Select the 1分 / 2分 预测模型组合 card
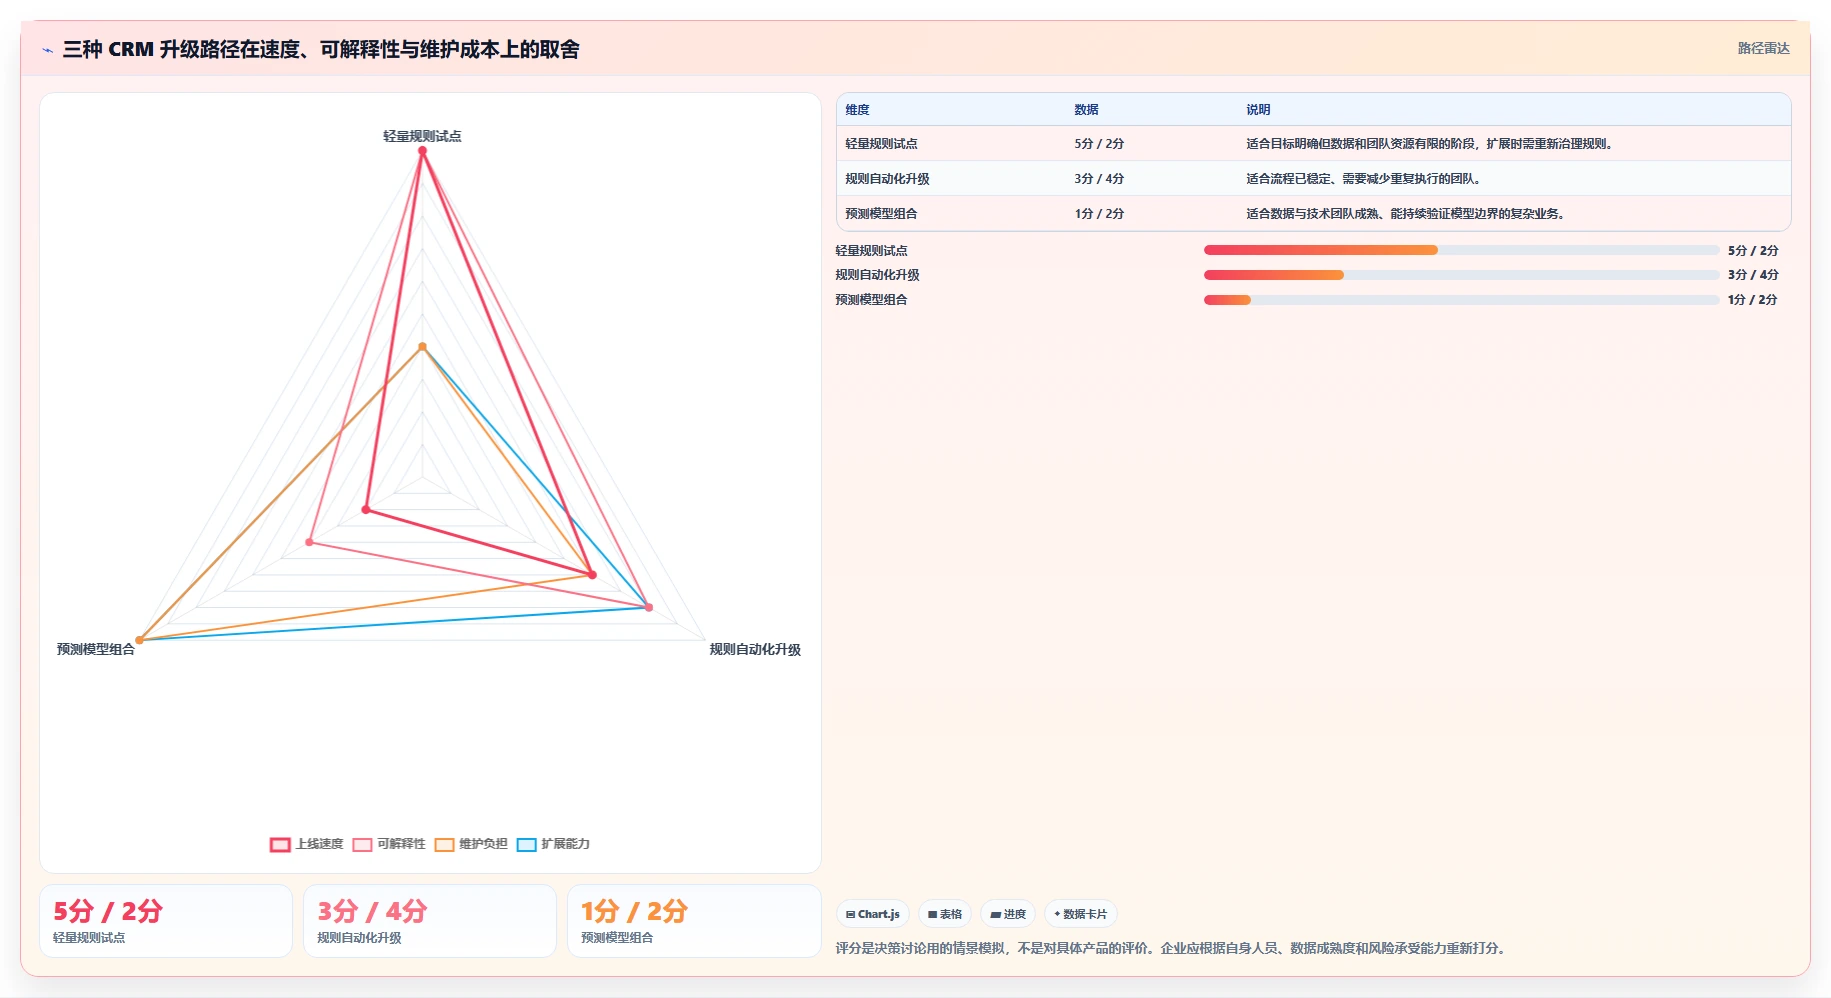 694,921
